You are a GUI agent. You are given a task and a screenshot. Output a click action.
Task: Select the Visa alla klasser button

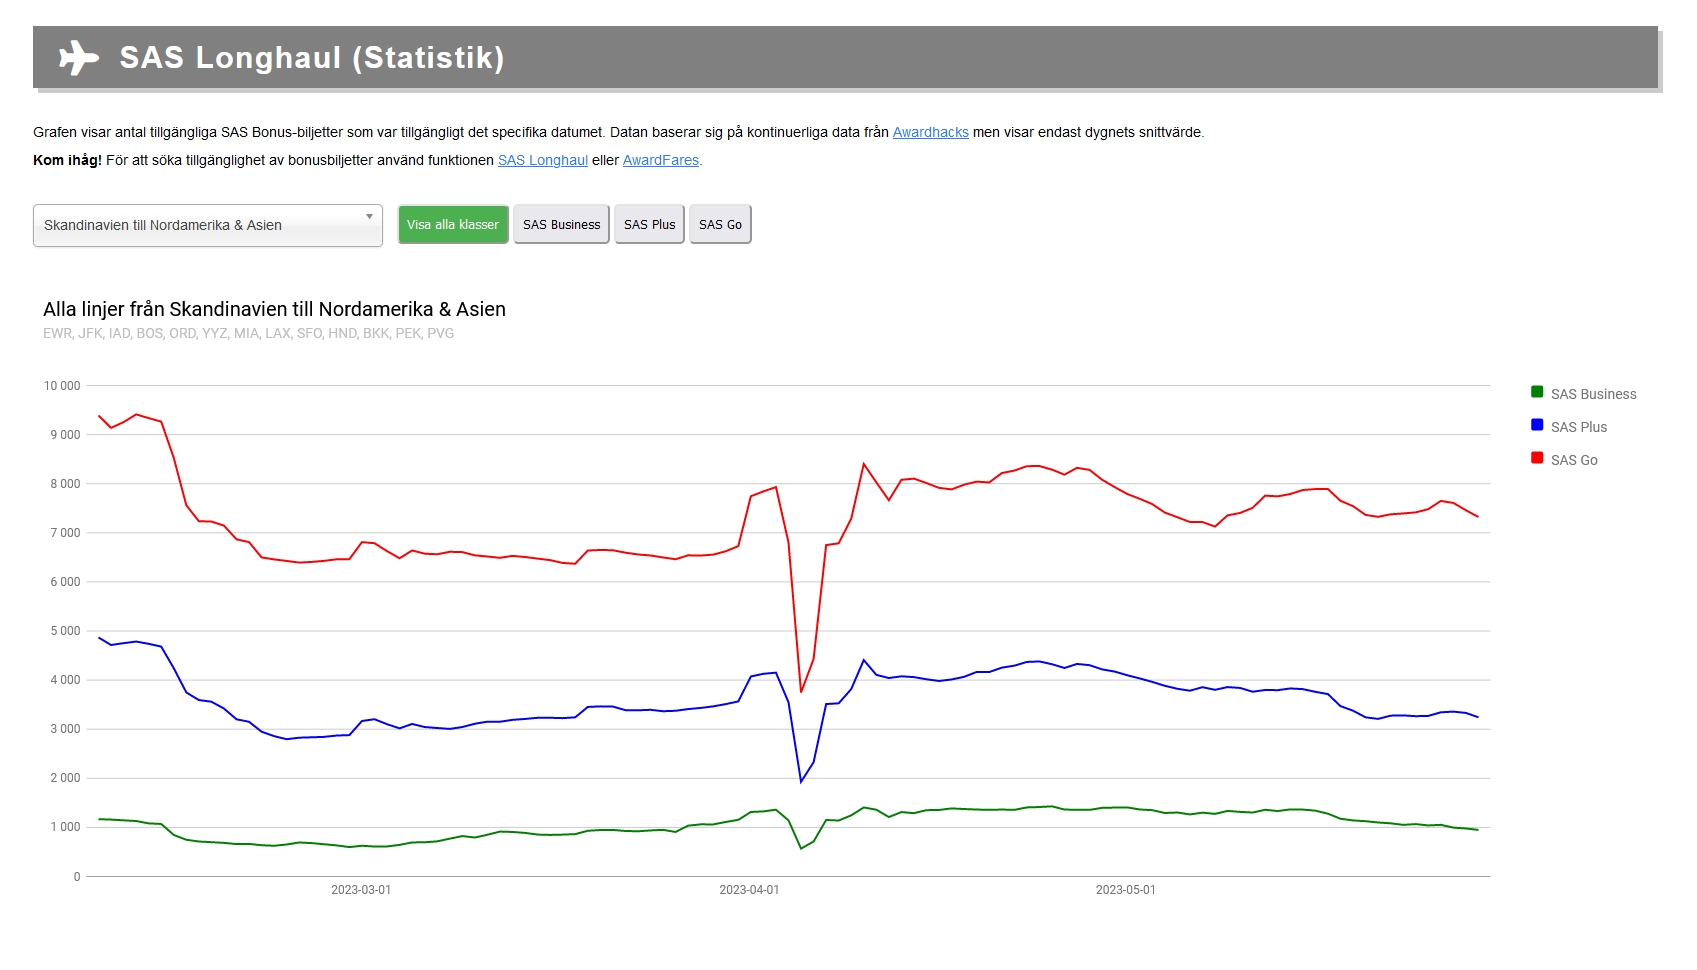point(453,225)
